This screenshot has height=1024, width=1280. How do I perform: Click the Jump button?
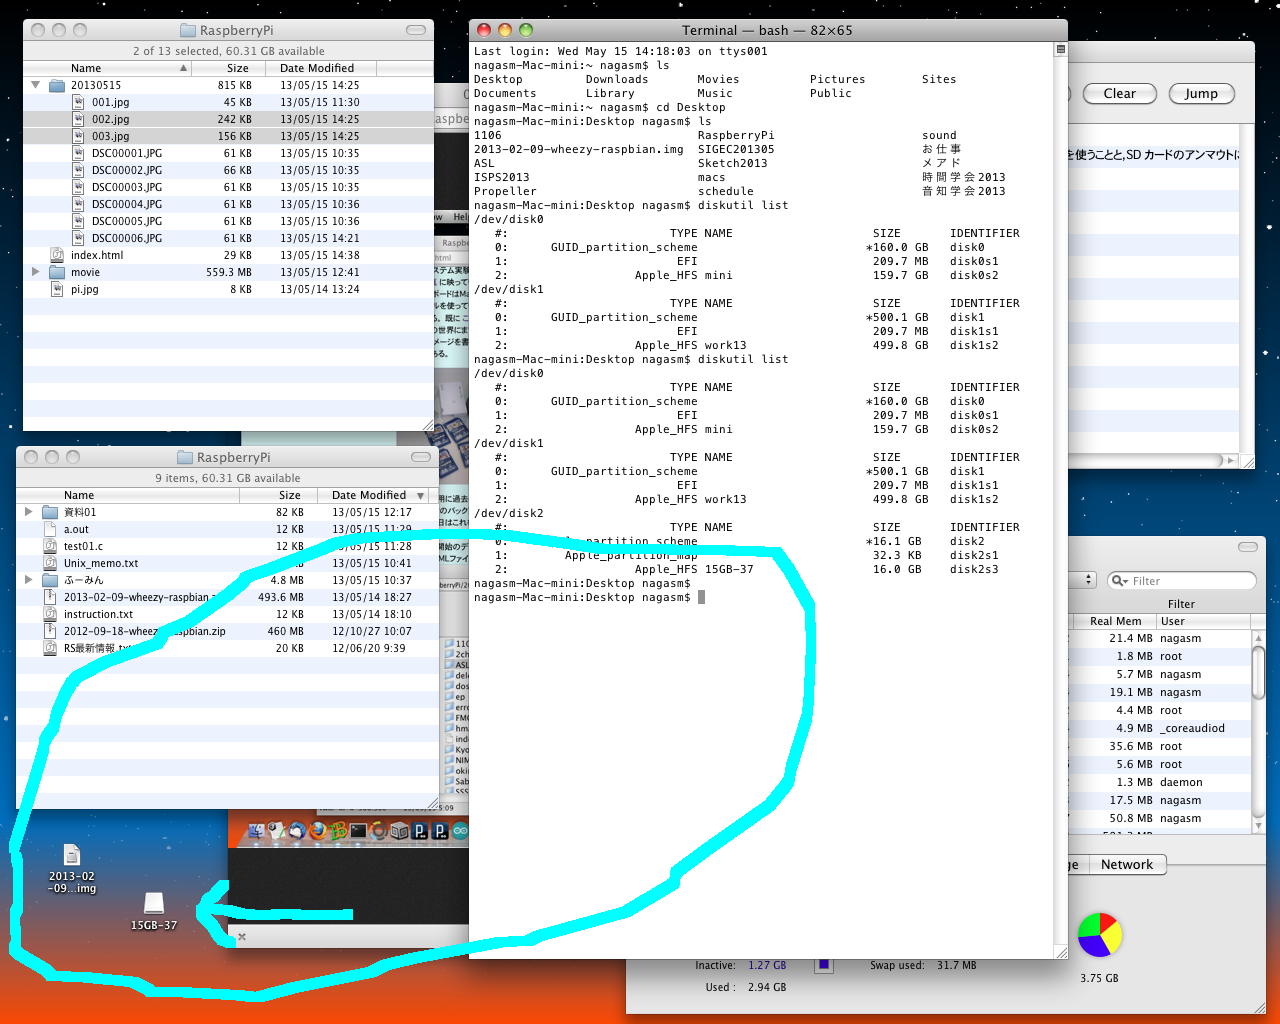tap(1201, 94)
